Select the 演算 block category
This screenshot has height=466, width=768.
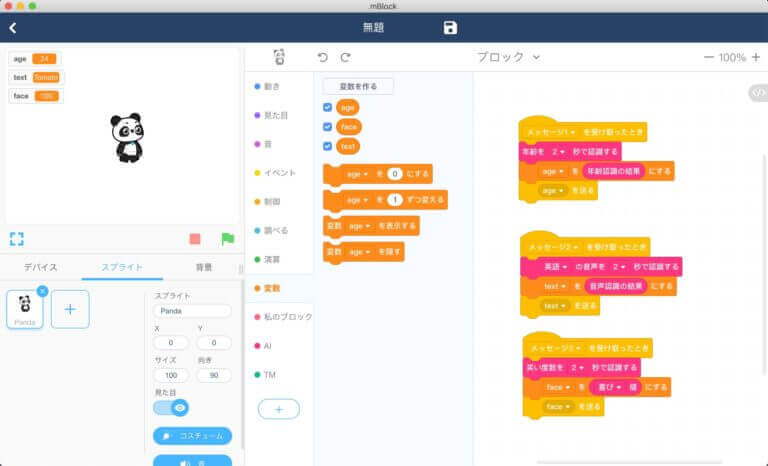[267, 259]
